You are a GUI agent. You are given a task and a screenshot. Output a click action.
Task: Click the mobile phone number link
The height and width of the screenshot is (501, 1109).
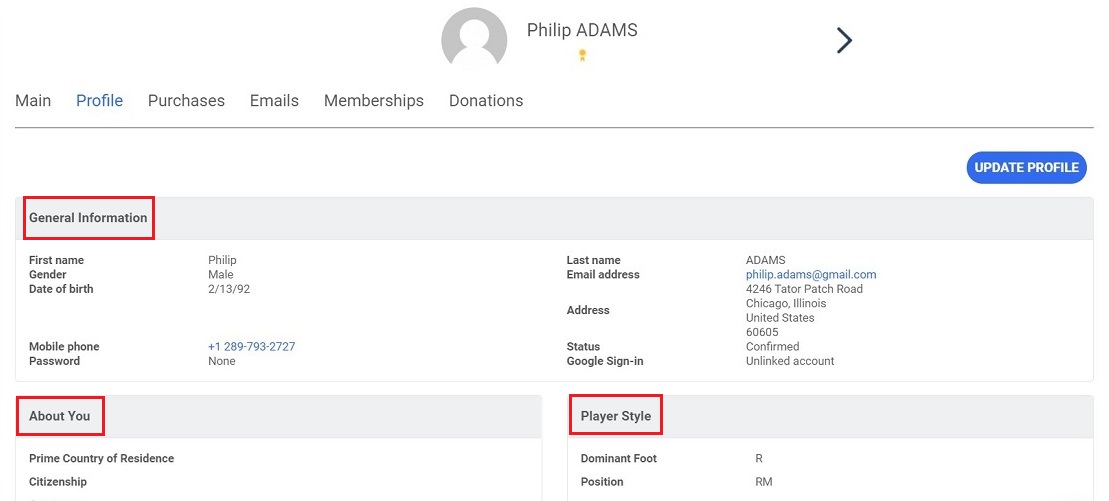251,347
